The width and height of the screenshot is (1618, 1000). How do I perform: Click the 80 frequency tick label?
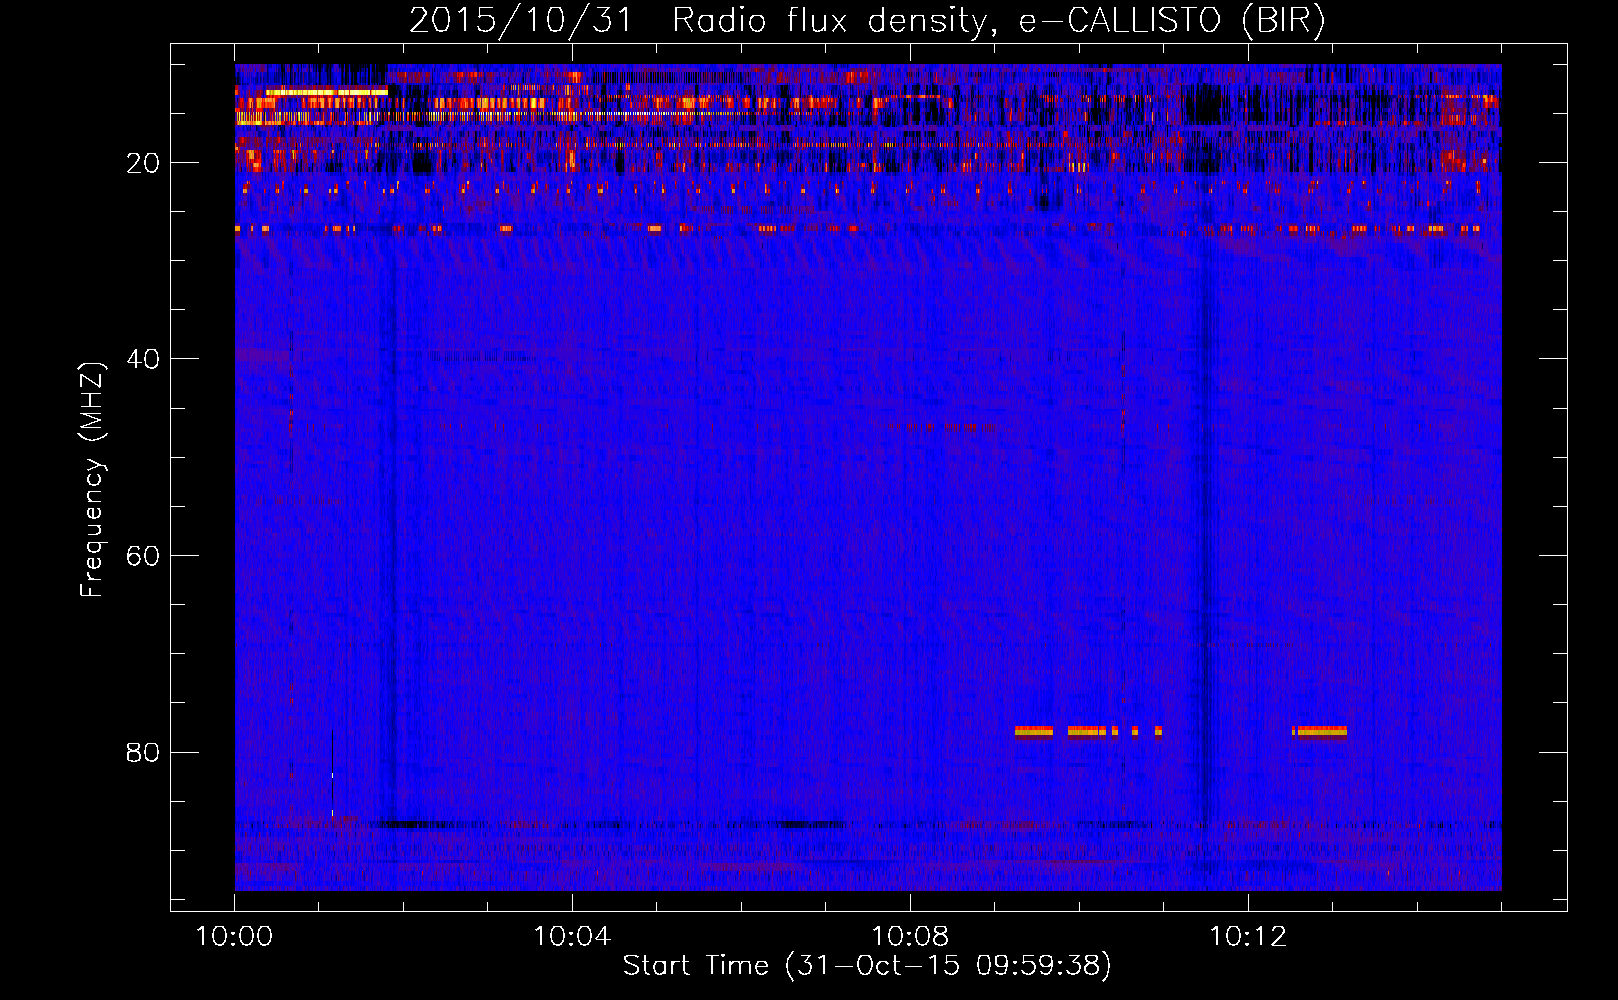[143, 752]
